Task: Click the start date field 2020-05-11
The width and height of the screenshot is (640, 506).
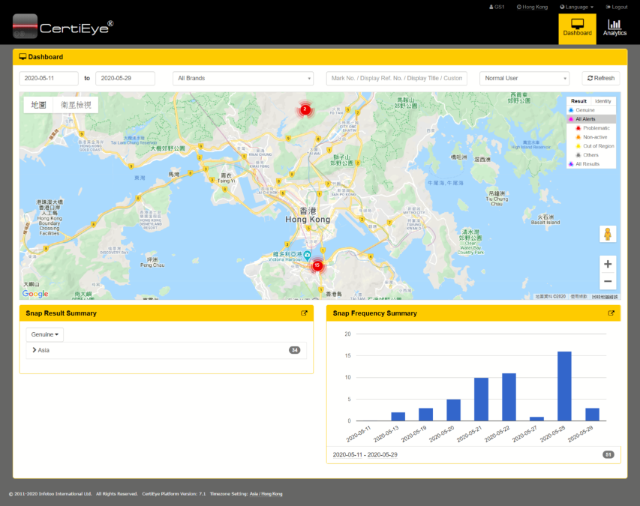Action: (48, 78)
